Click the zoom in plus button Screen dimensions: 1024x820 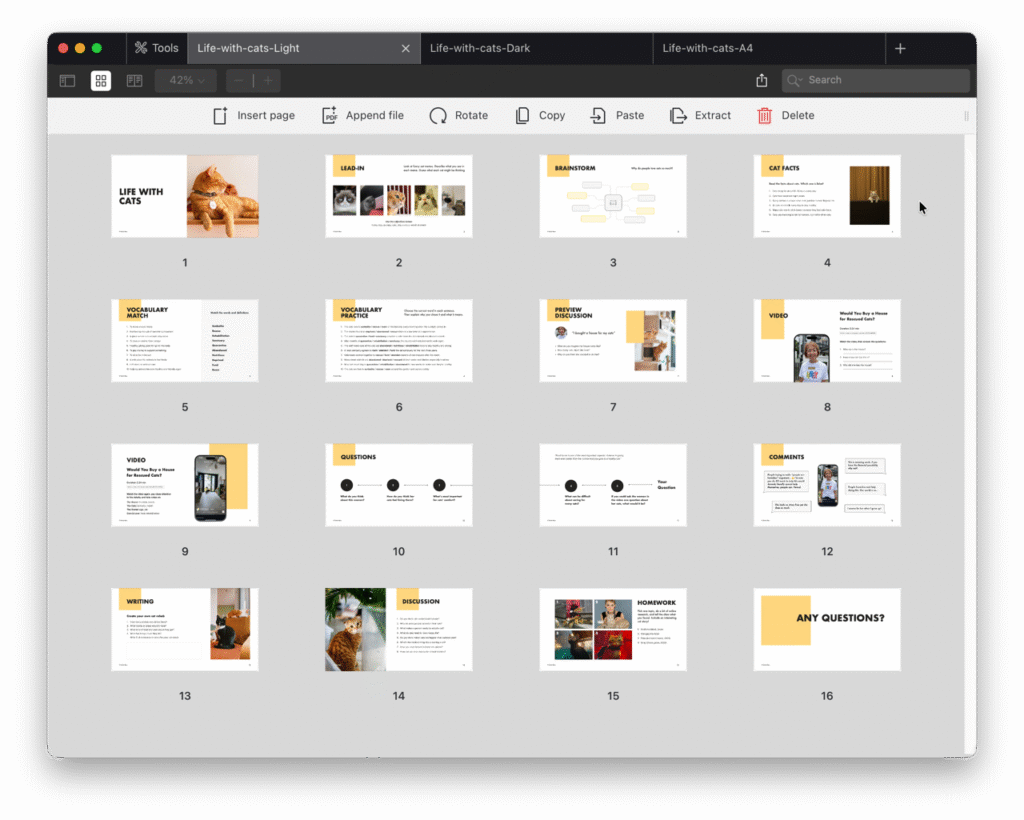click(268, 81)
